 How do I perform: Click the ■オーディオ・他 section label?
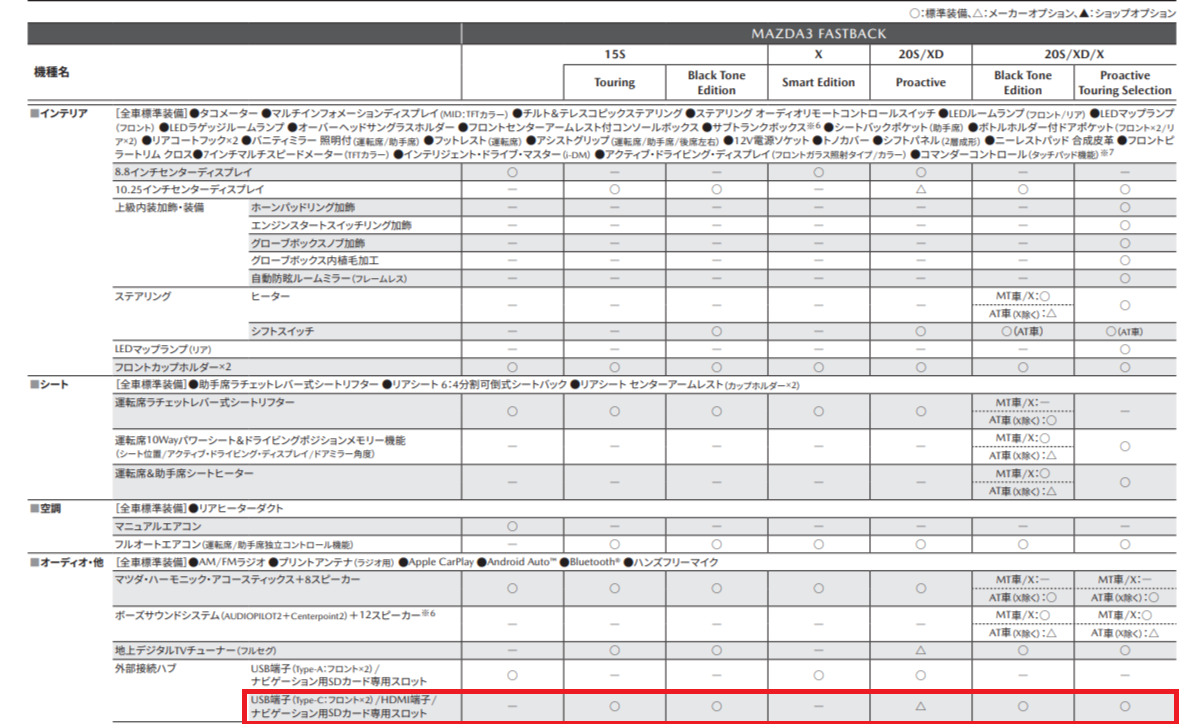click(66, 562)
